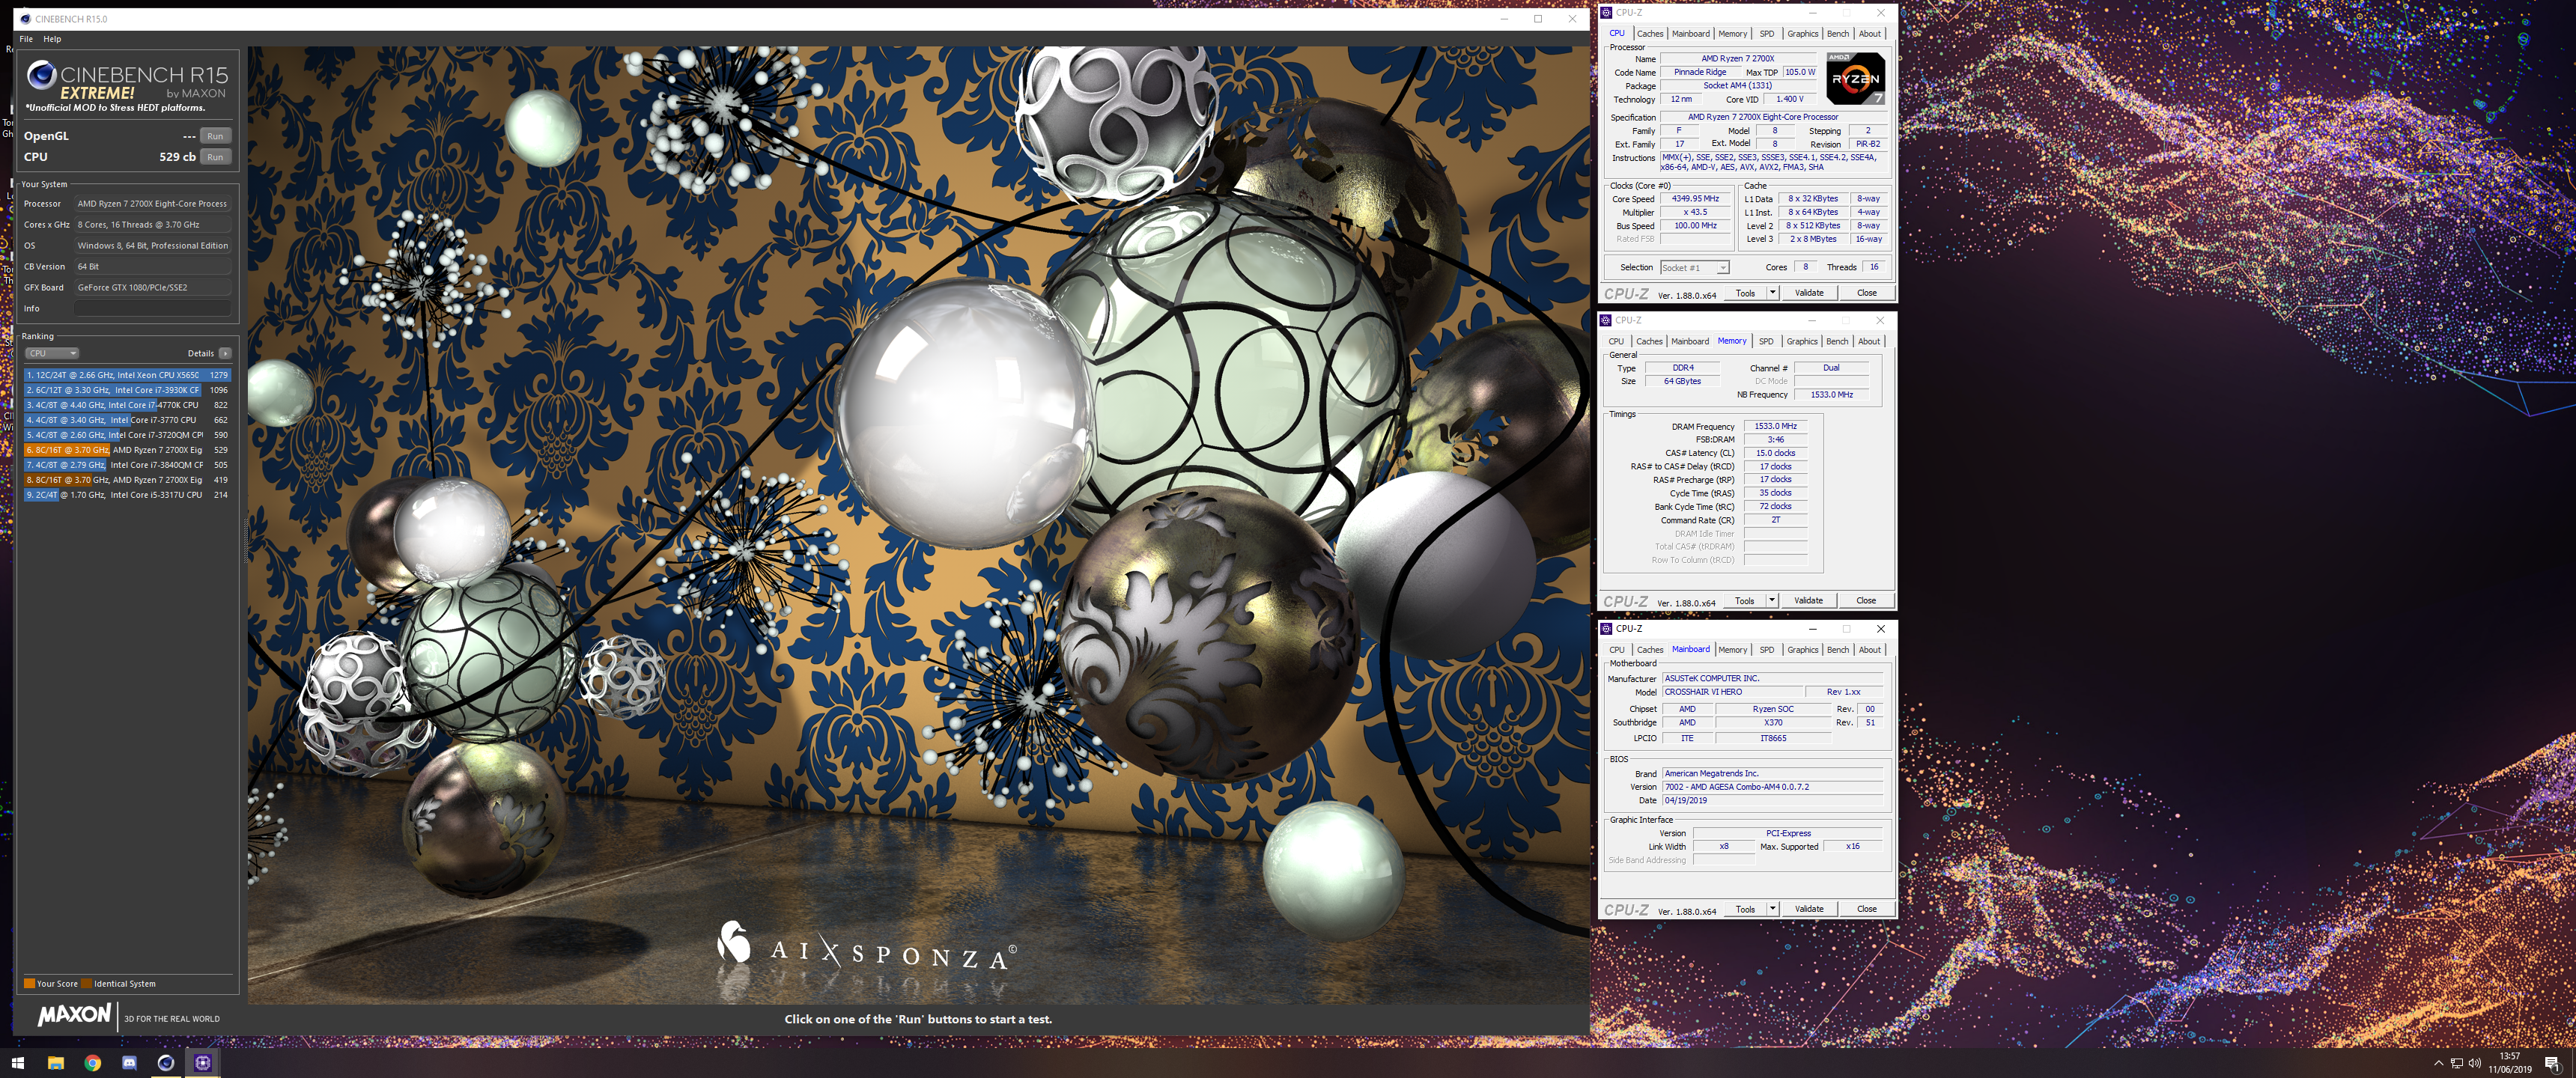Run the CPU benchmark
The height and width of the screenshot is (1078, 2576).
pyautogui.click(x=215, y=157)
